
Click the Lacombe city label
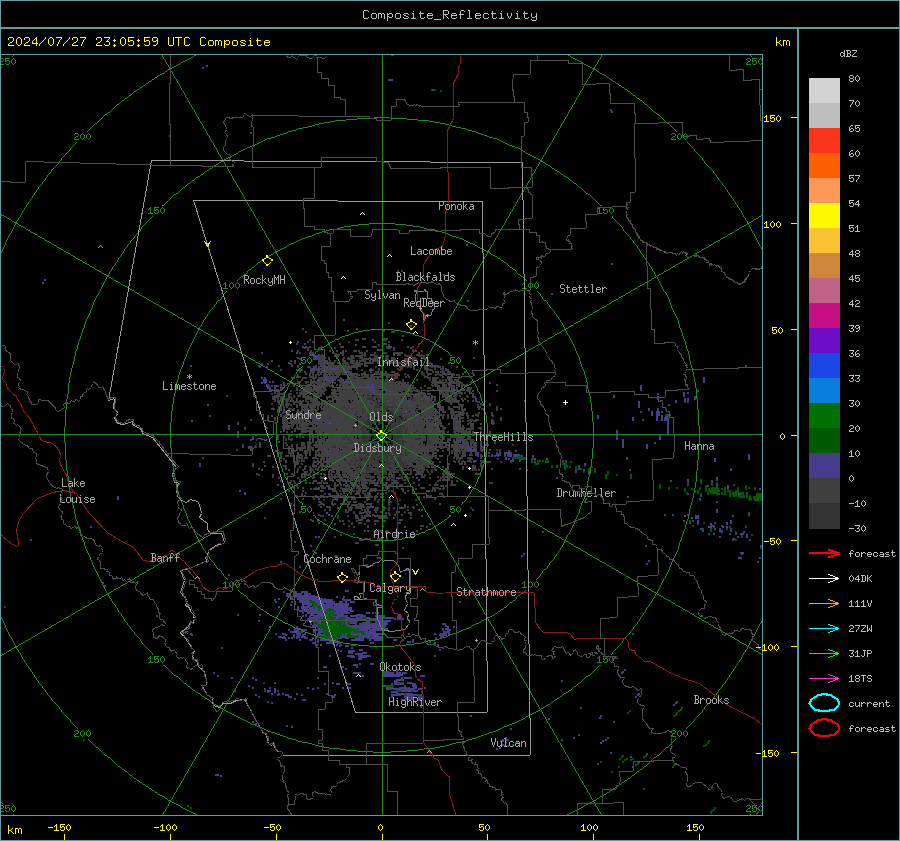tap(431, 251)
